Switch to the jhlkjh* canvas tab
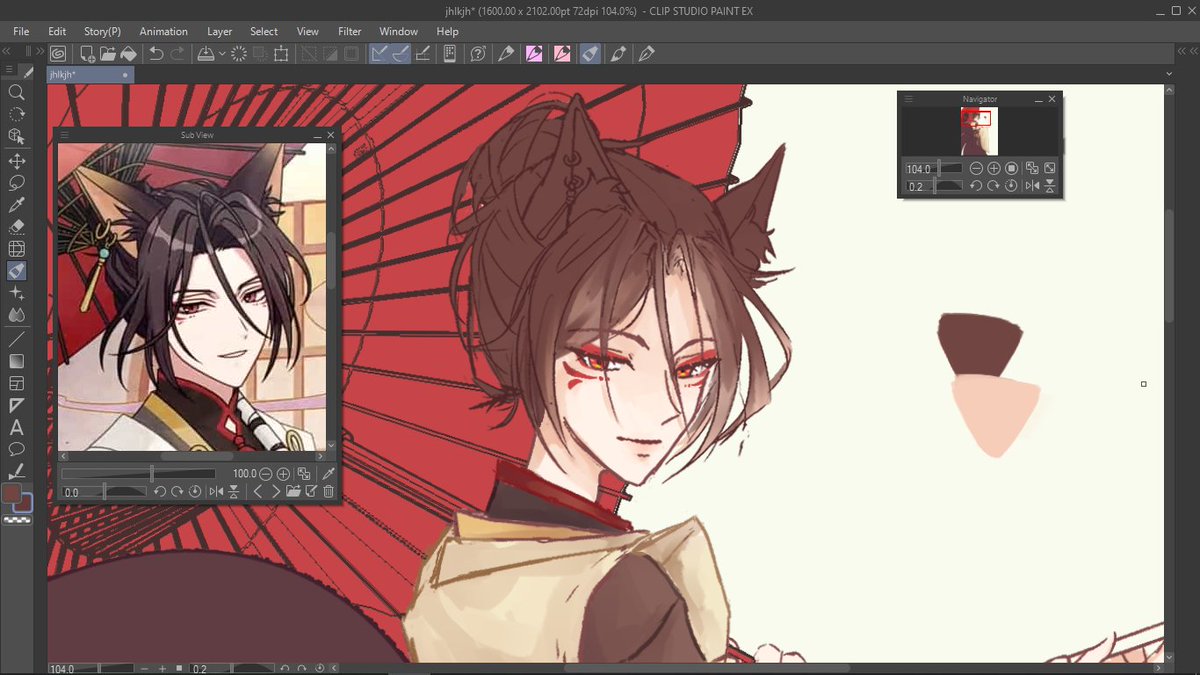 [90, 74]
